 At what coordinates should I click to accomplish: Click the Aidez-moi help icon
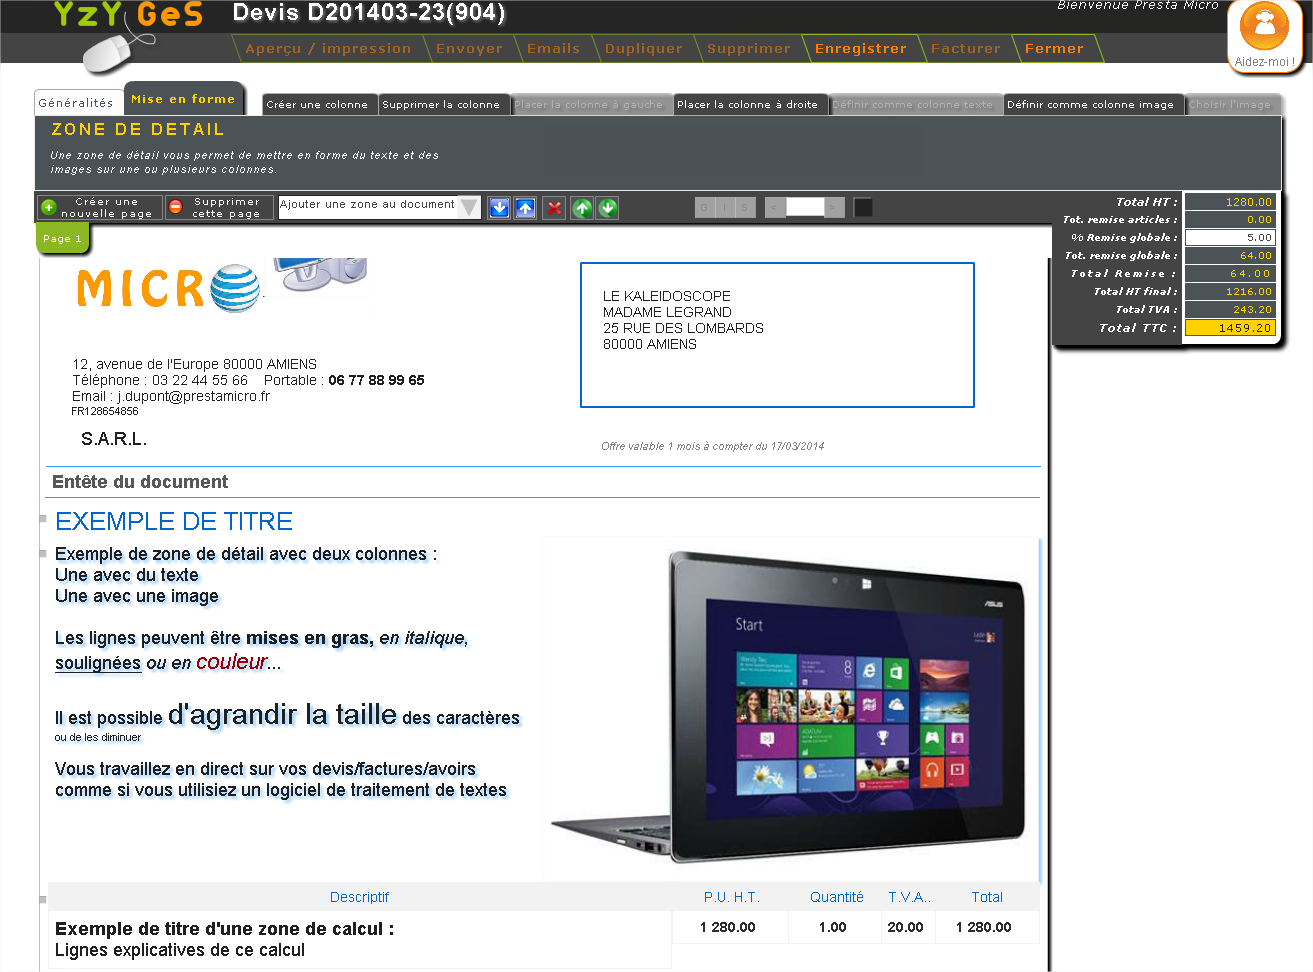(x=1264, y=35)
